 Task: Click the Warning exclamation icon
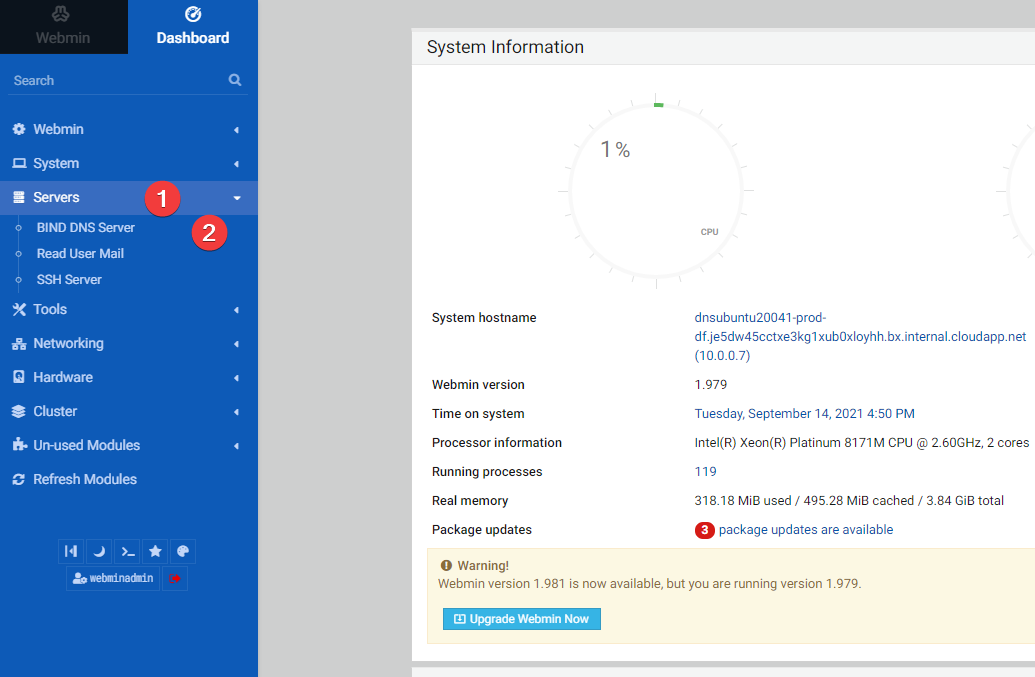446,565
